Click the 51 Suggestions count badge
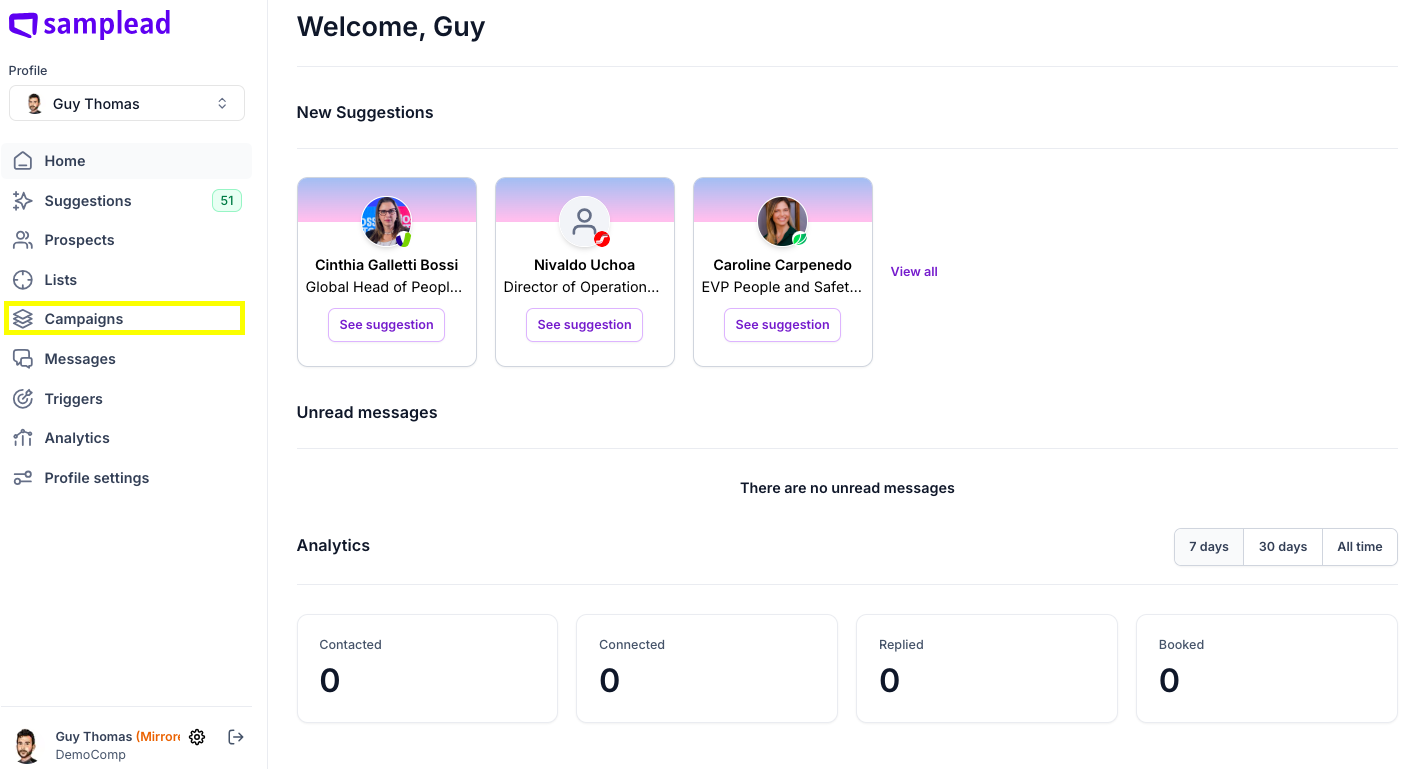This screenshot has width=1405, height=769. coord(227,201)
